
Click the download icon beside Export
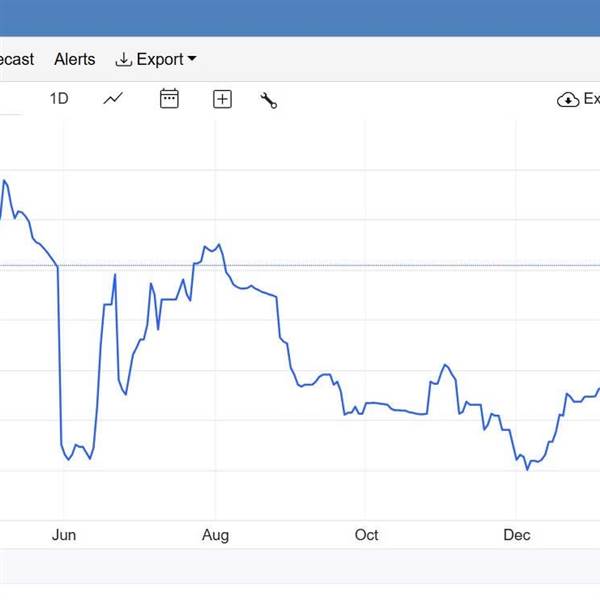coord(124,60)
